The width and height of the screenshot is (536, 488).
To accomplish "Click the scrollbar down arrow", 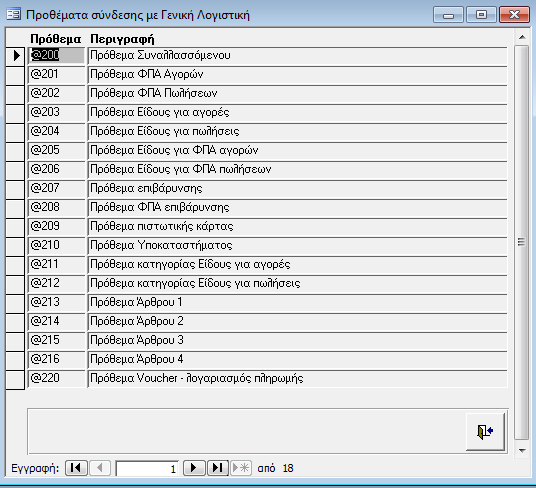I will click(x=522, y=450).
